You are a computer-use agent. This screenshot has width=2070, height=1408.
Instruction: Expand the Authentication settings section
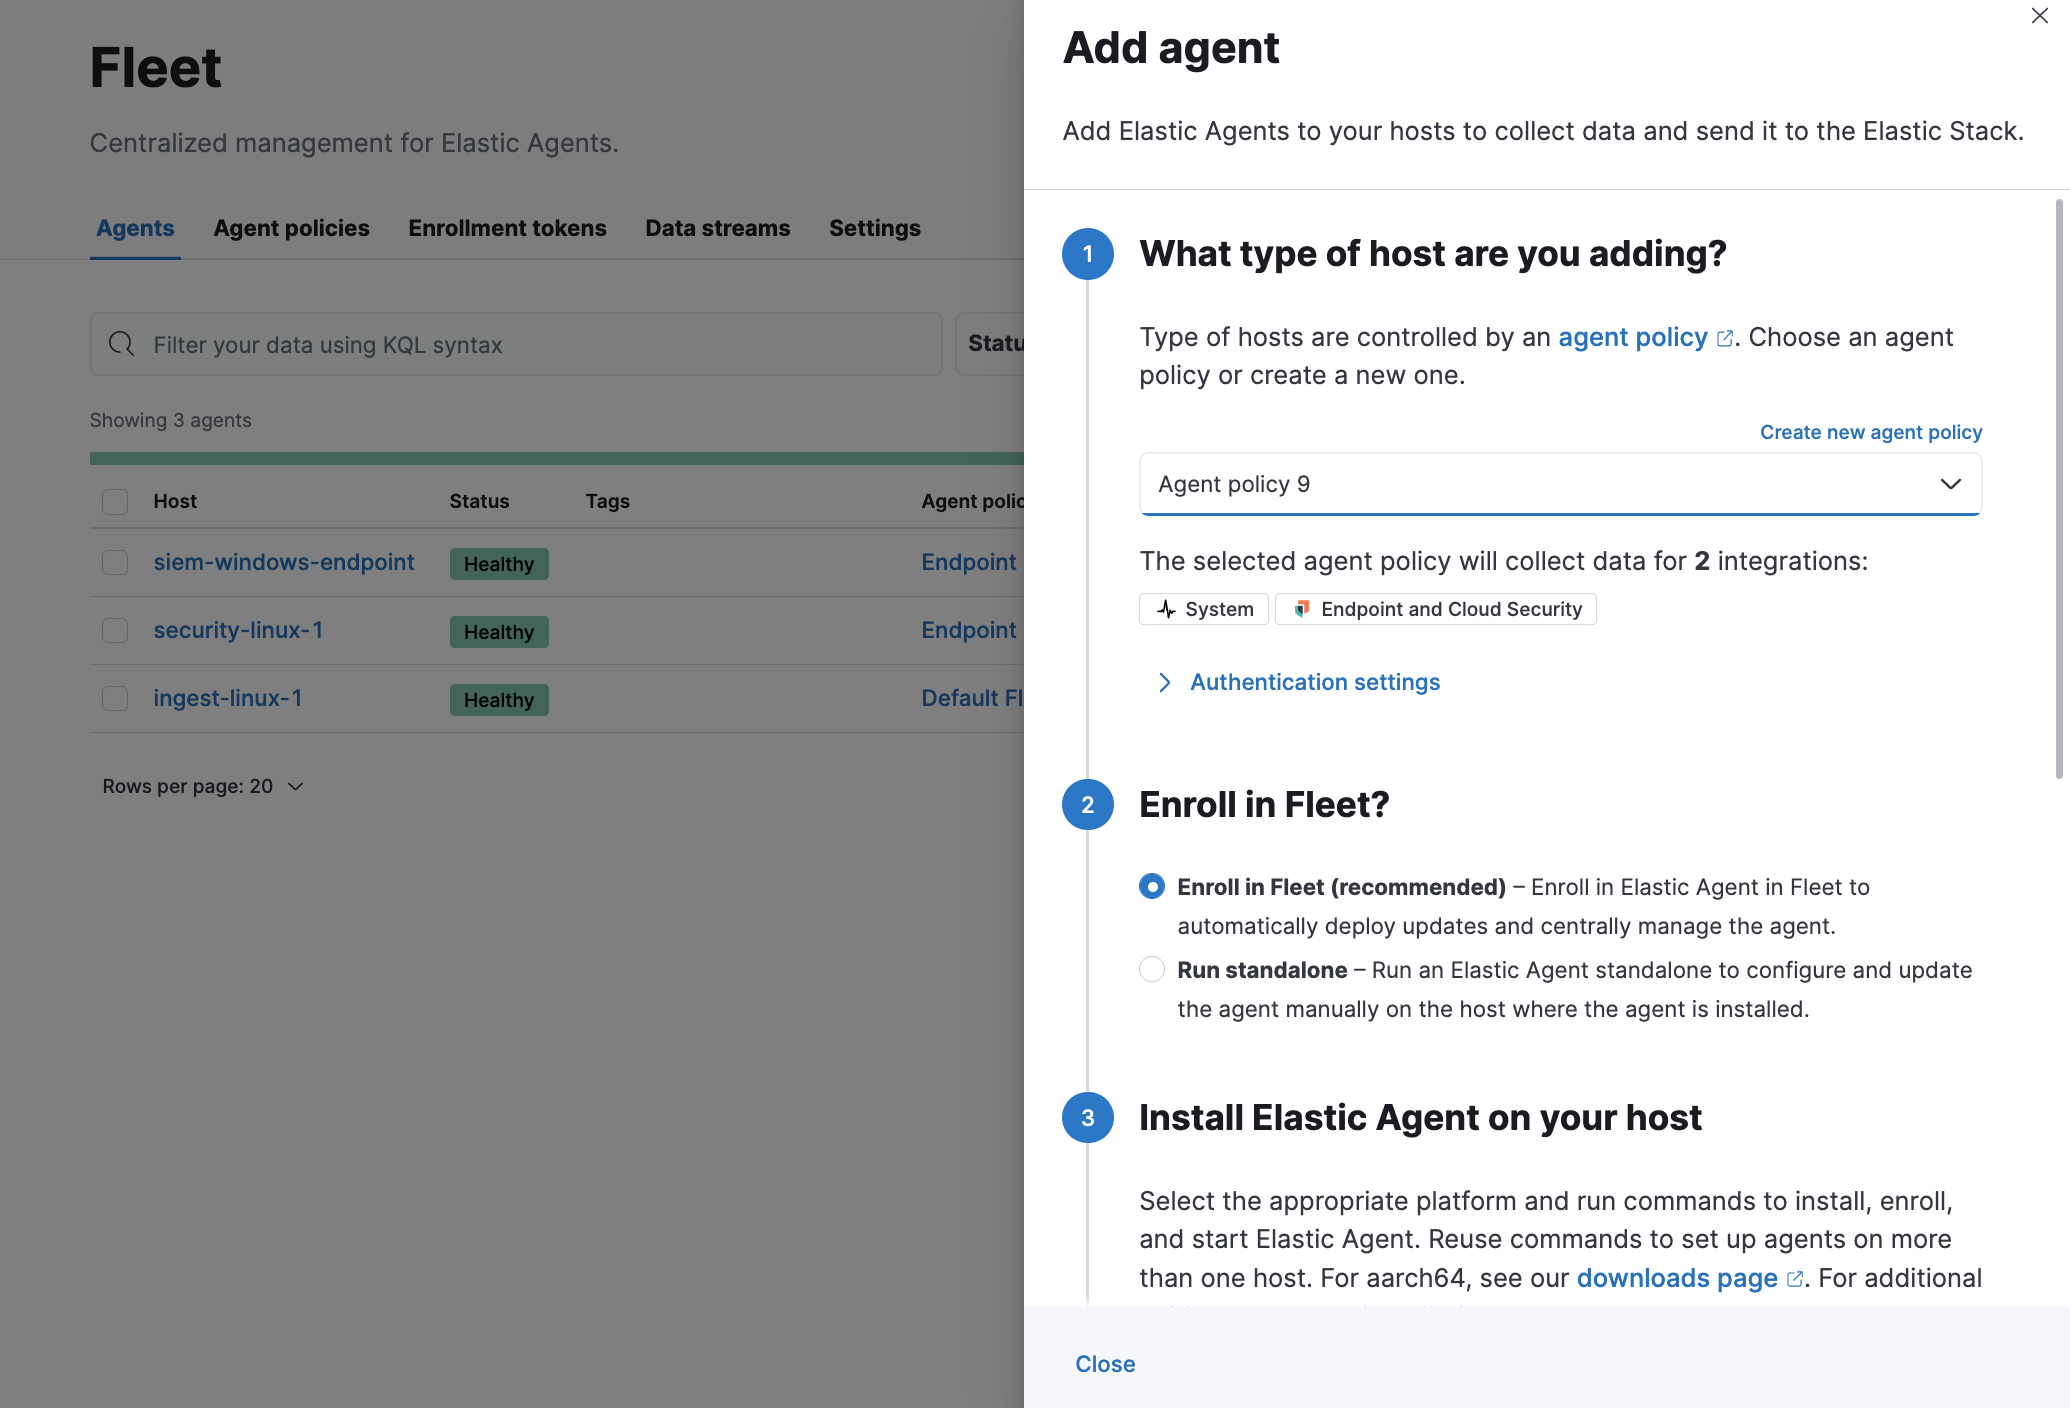[1314, 682]
